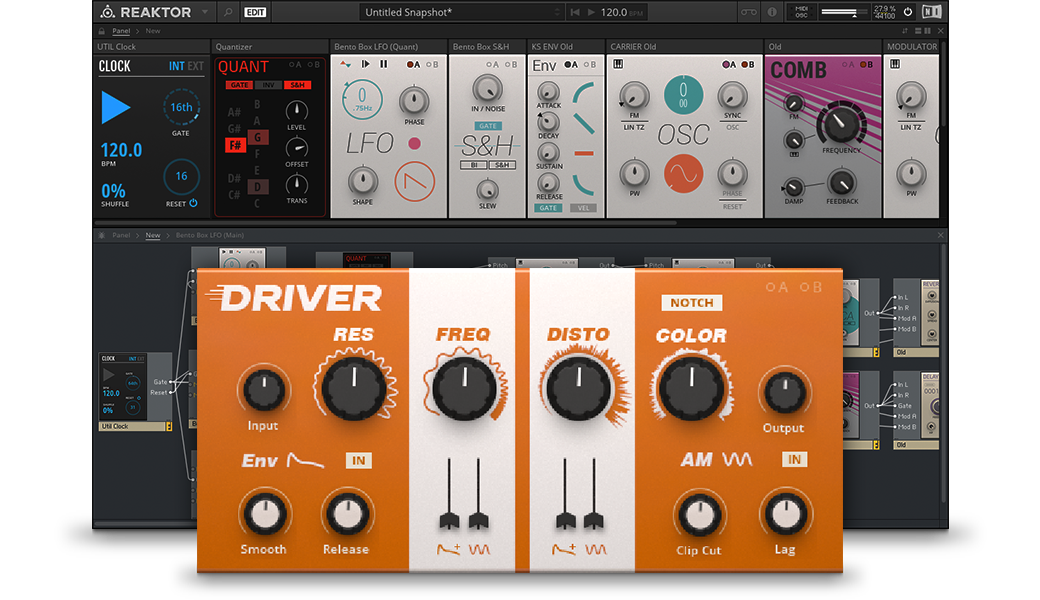Select the G note in Quantizer
The width and height of the screenshot is (1040, 600).
[x=257, y=137]
